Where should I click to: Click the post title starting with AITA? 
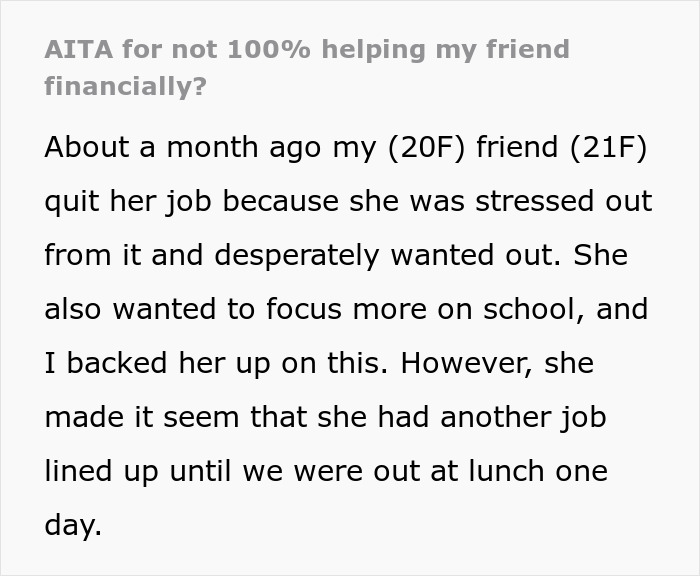point(306,50)
